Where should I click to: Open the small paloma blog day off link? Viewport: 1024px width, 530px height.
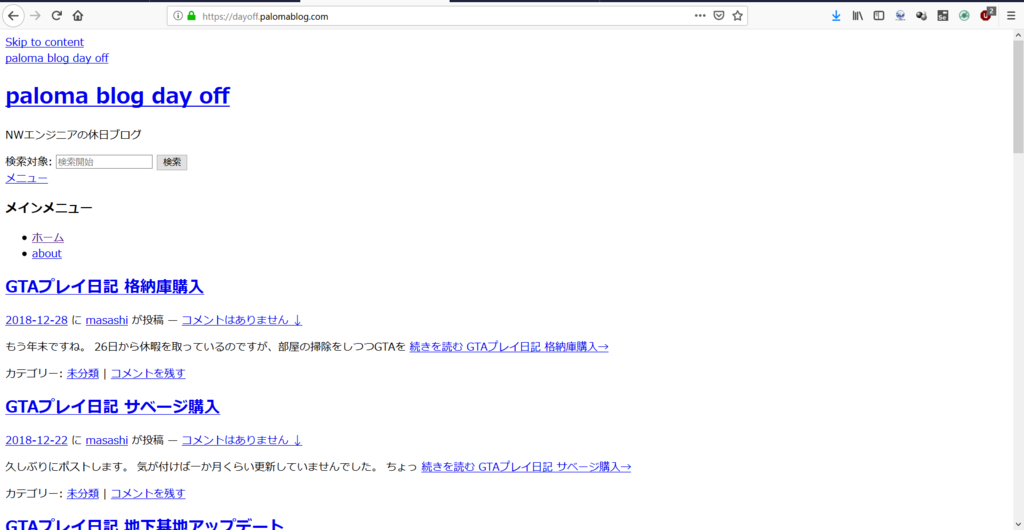click(57, 58)
